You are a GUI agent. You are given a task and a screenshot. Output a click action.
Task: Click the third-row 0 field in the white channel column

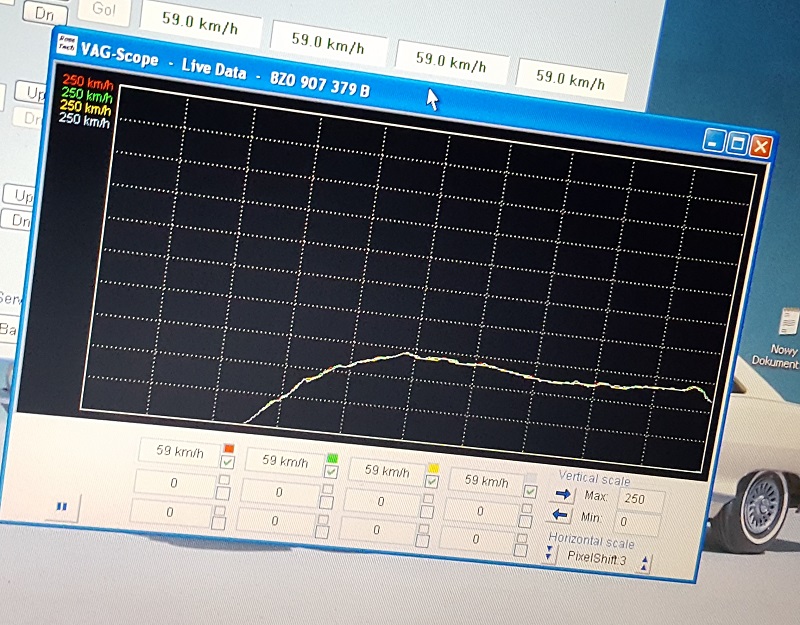476,539
